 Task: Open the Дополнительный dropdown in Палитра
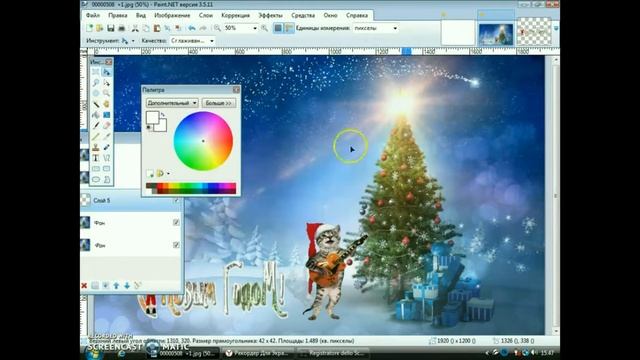coord(172,103)
